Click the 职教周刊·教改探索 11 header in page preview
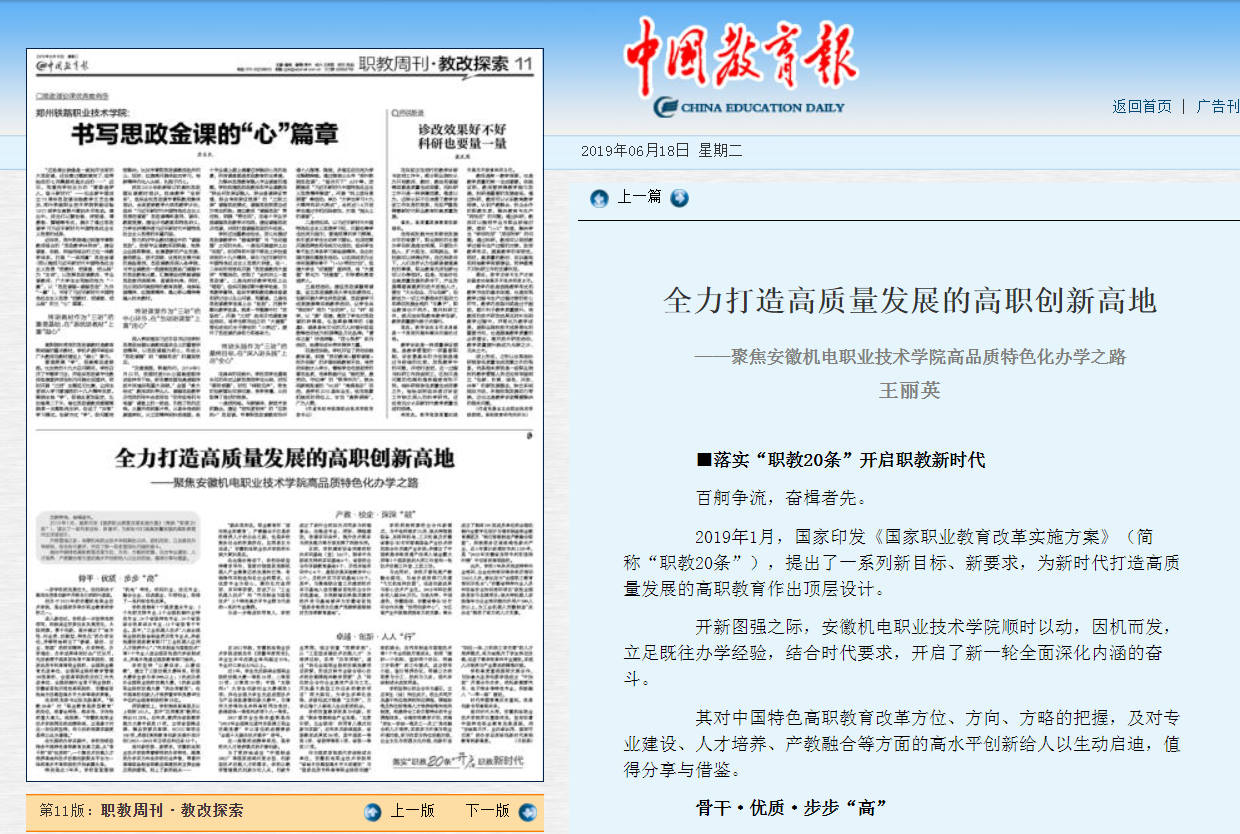1240x834 pixels. coord(446,65)
